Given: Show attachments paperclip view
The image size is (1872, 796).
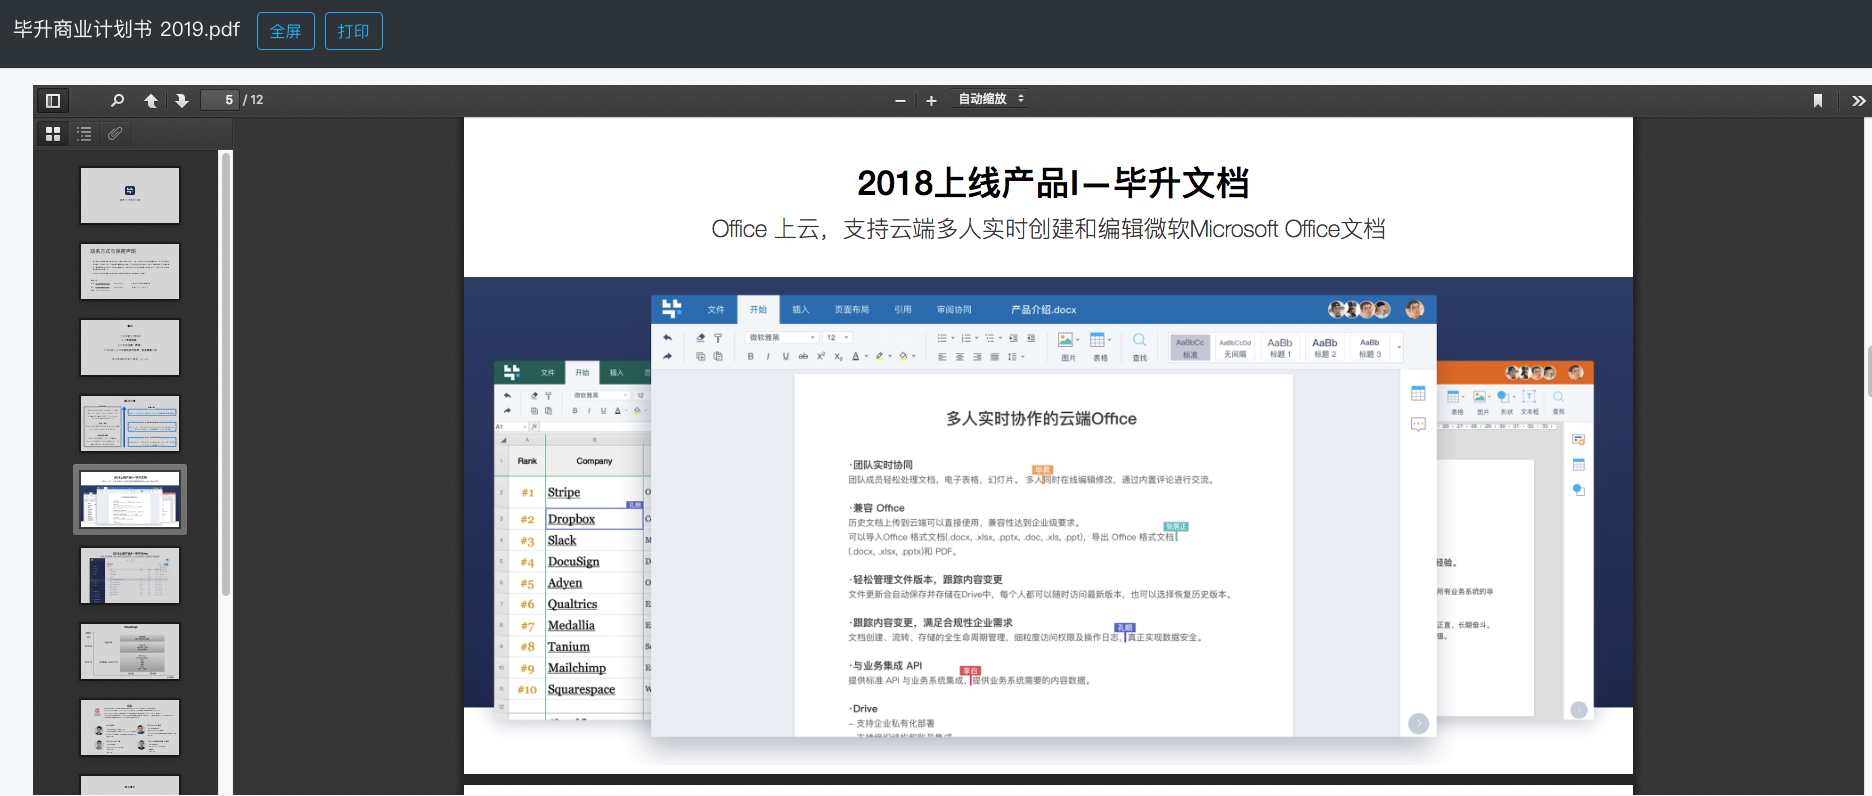Looking at the screenshot, I should (x=115, y=133).
